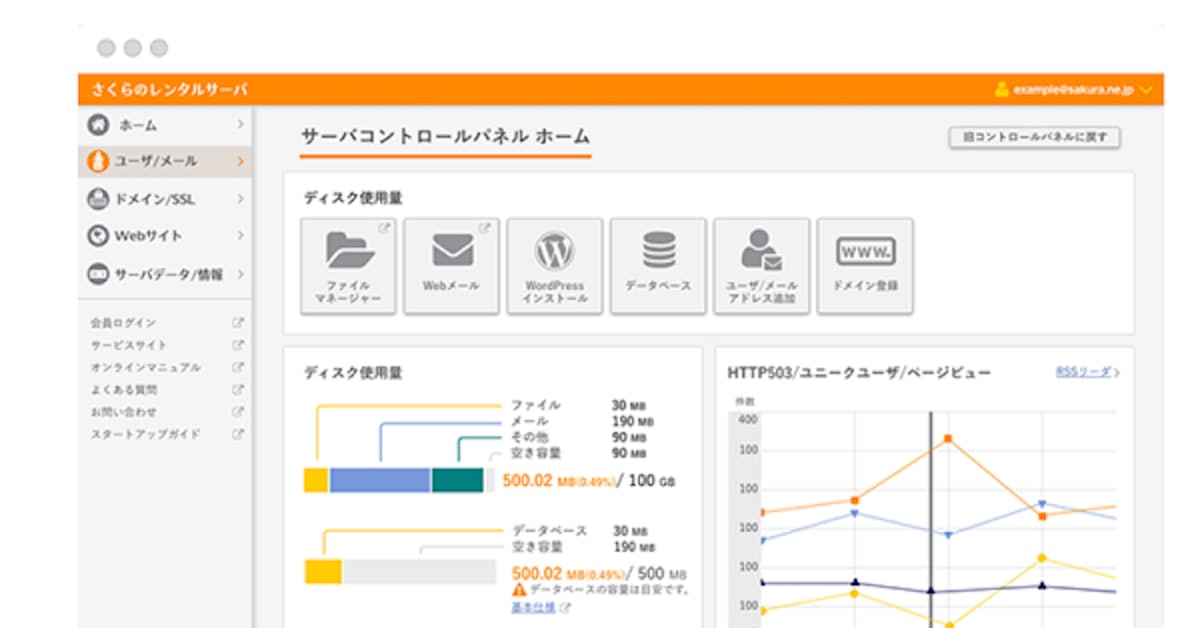Click the orange peak data point in chart
1200x628 pixels.
coord(947,439)
